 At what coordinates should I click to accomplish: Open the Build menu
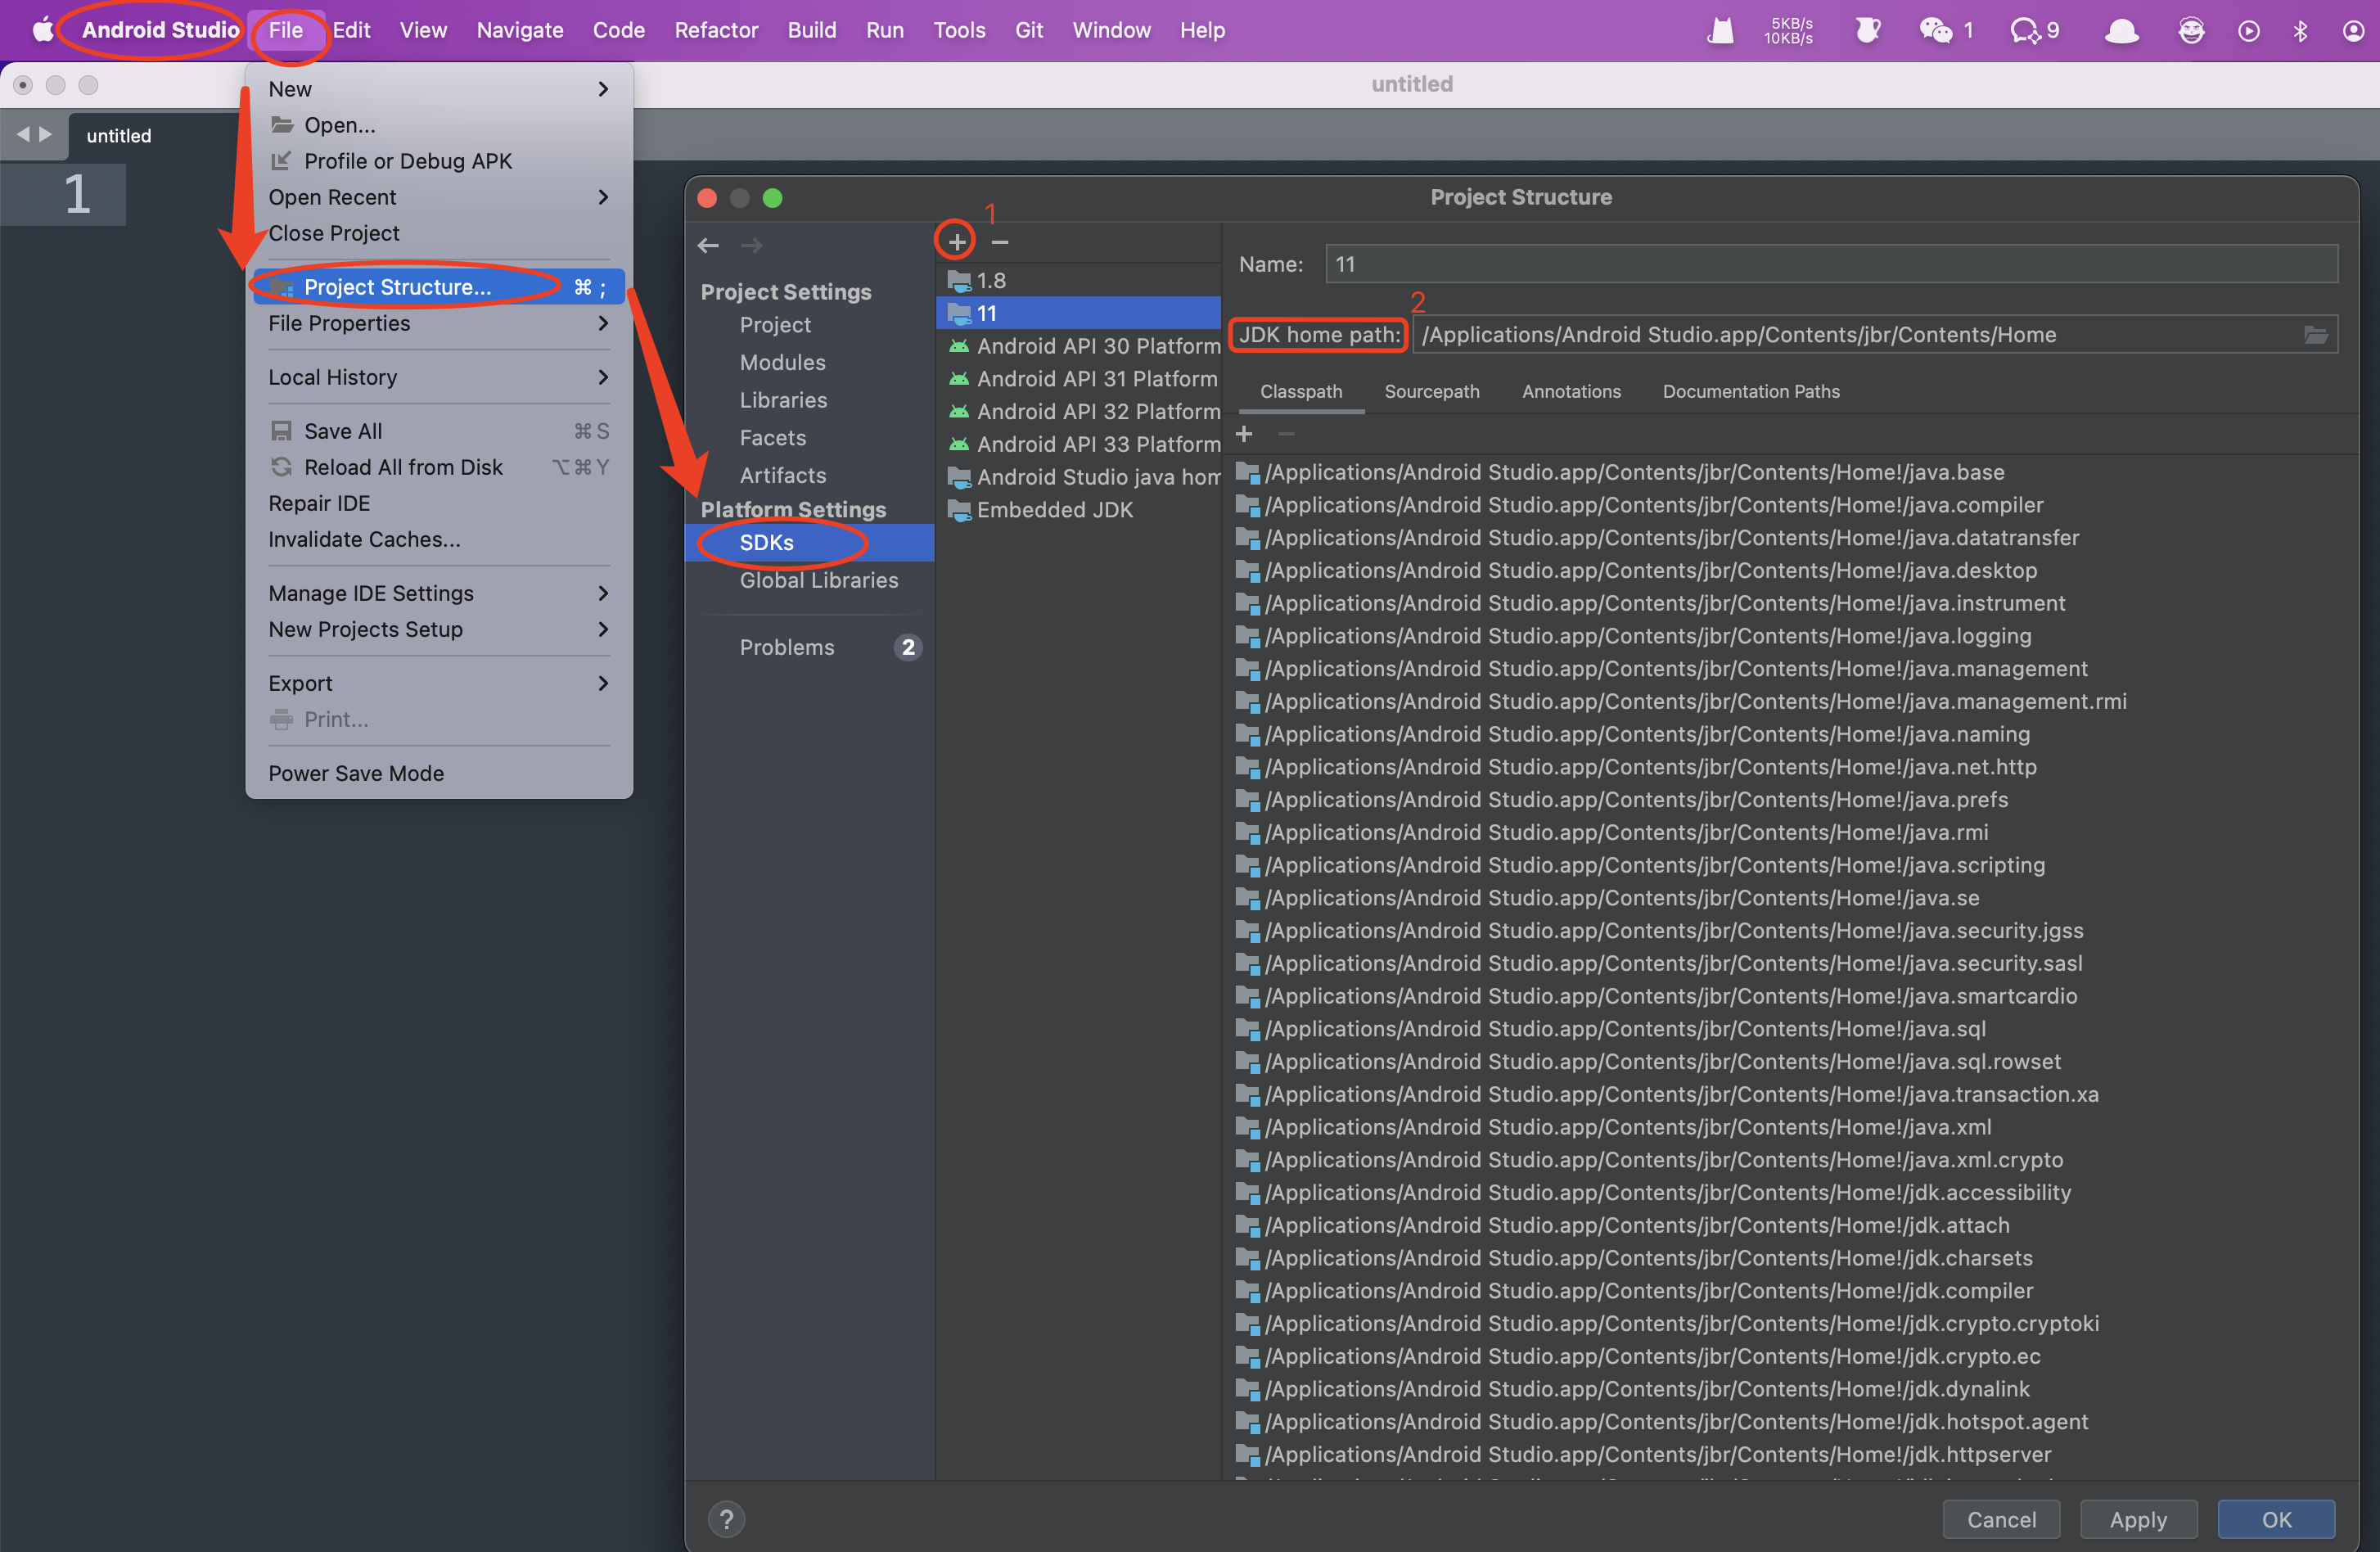811,30
